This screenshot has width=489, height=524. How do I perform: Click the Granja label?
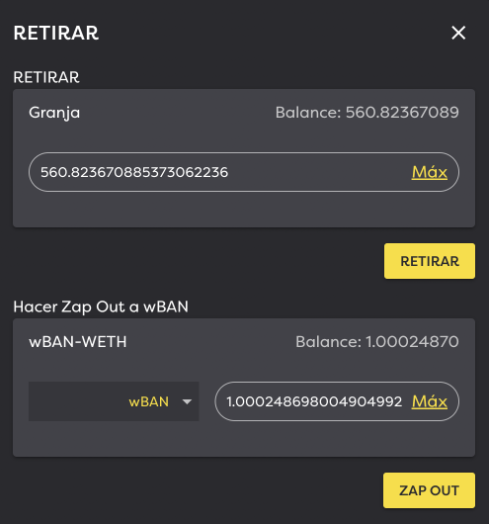(54, 113)
